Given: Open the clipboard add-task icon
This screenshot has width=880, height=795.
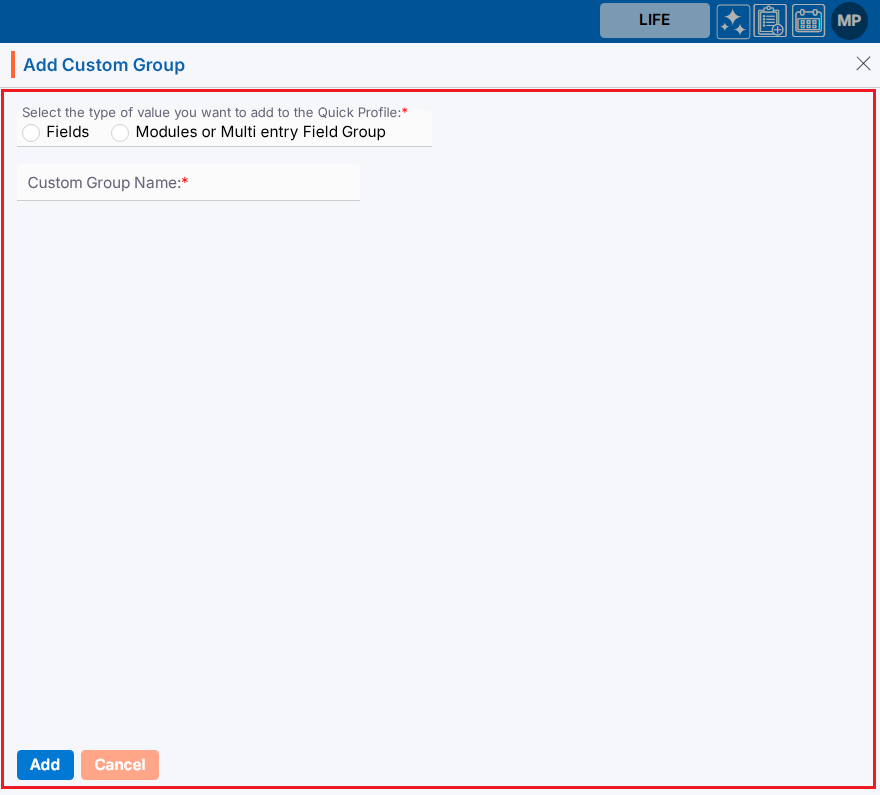Looking at the screenshot, I should point(770,21).
